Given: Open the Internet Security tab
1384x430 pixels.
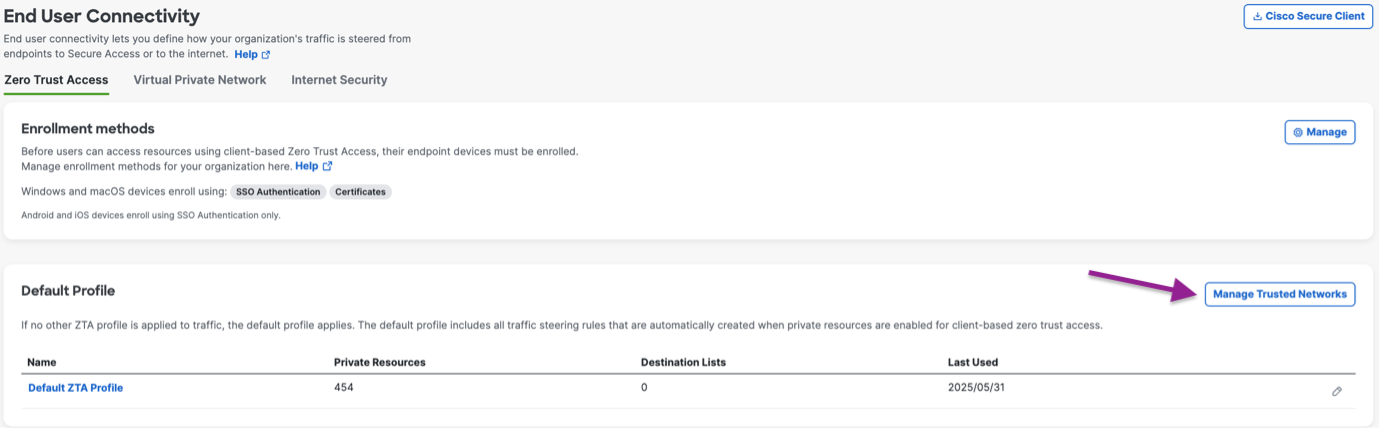Looking at the screenshot, I should pos(339,80).
